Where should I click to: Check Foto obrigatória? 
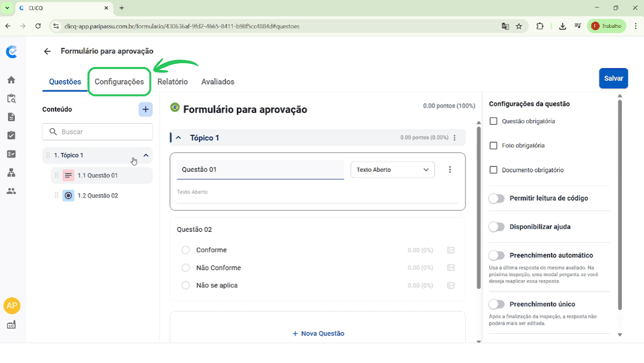493,145
